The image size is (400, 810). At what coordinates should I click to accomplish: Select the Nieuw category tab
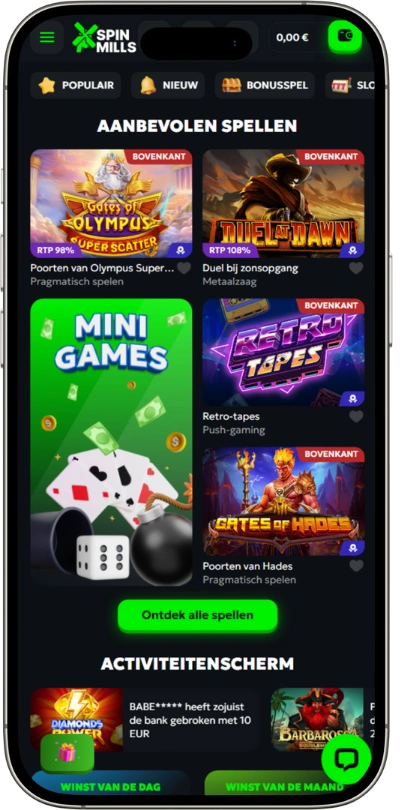(x=168, y=85)
